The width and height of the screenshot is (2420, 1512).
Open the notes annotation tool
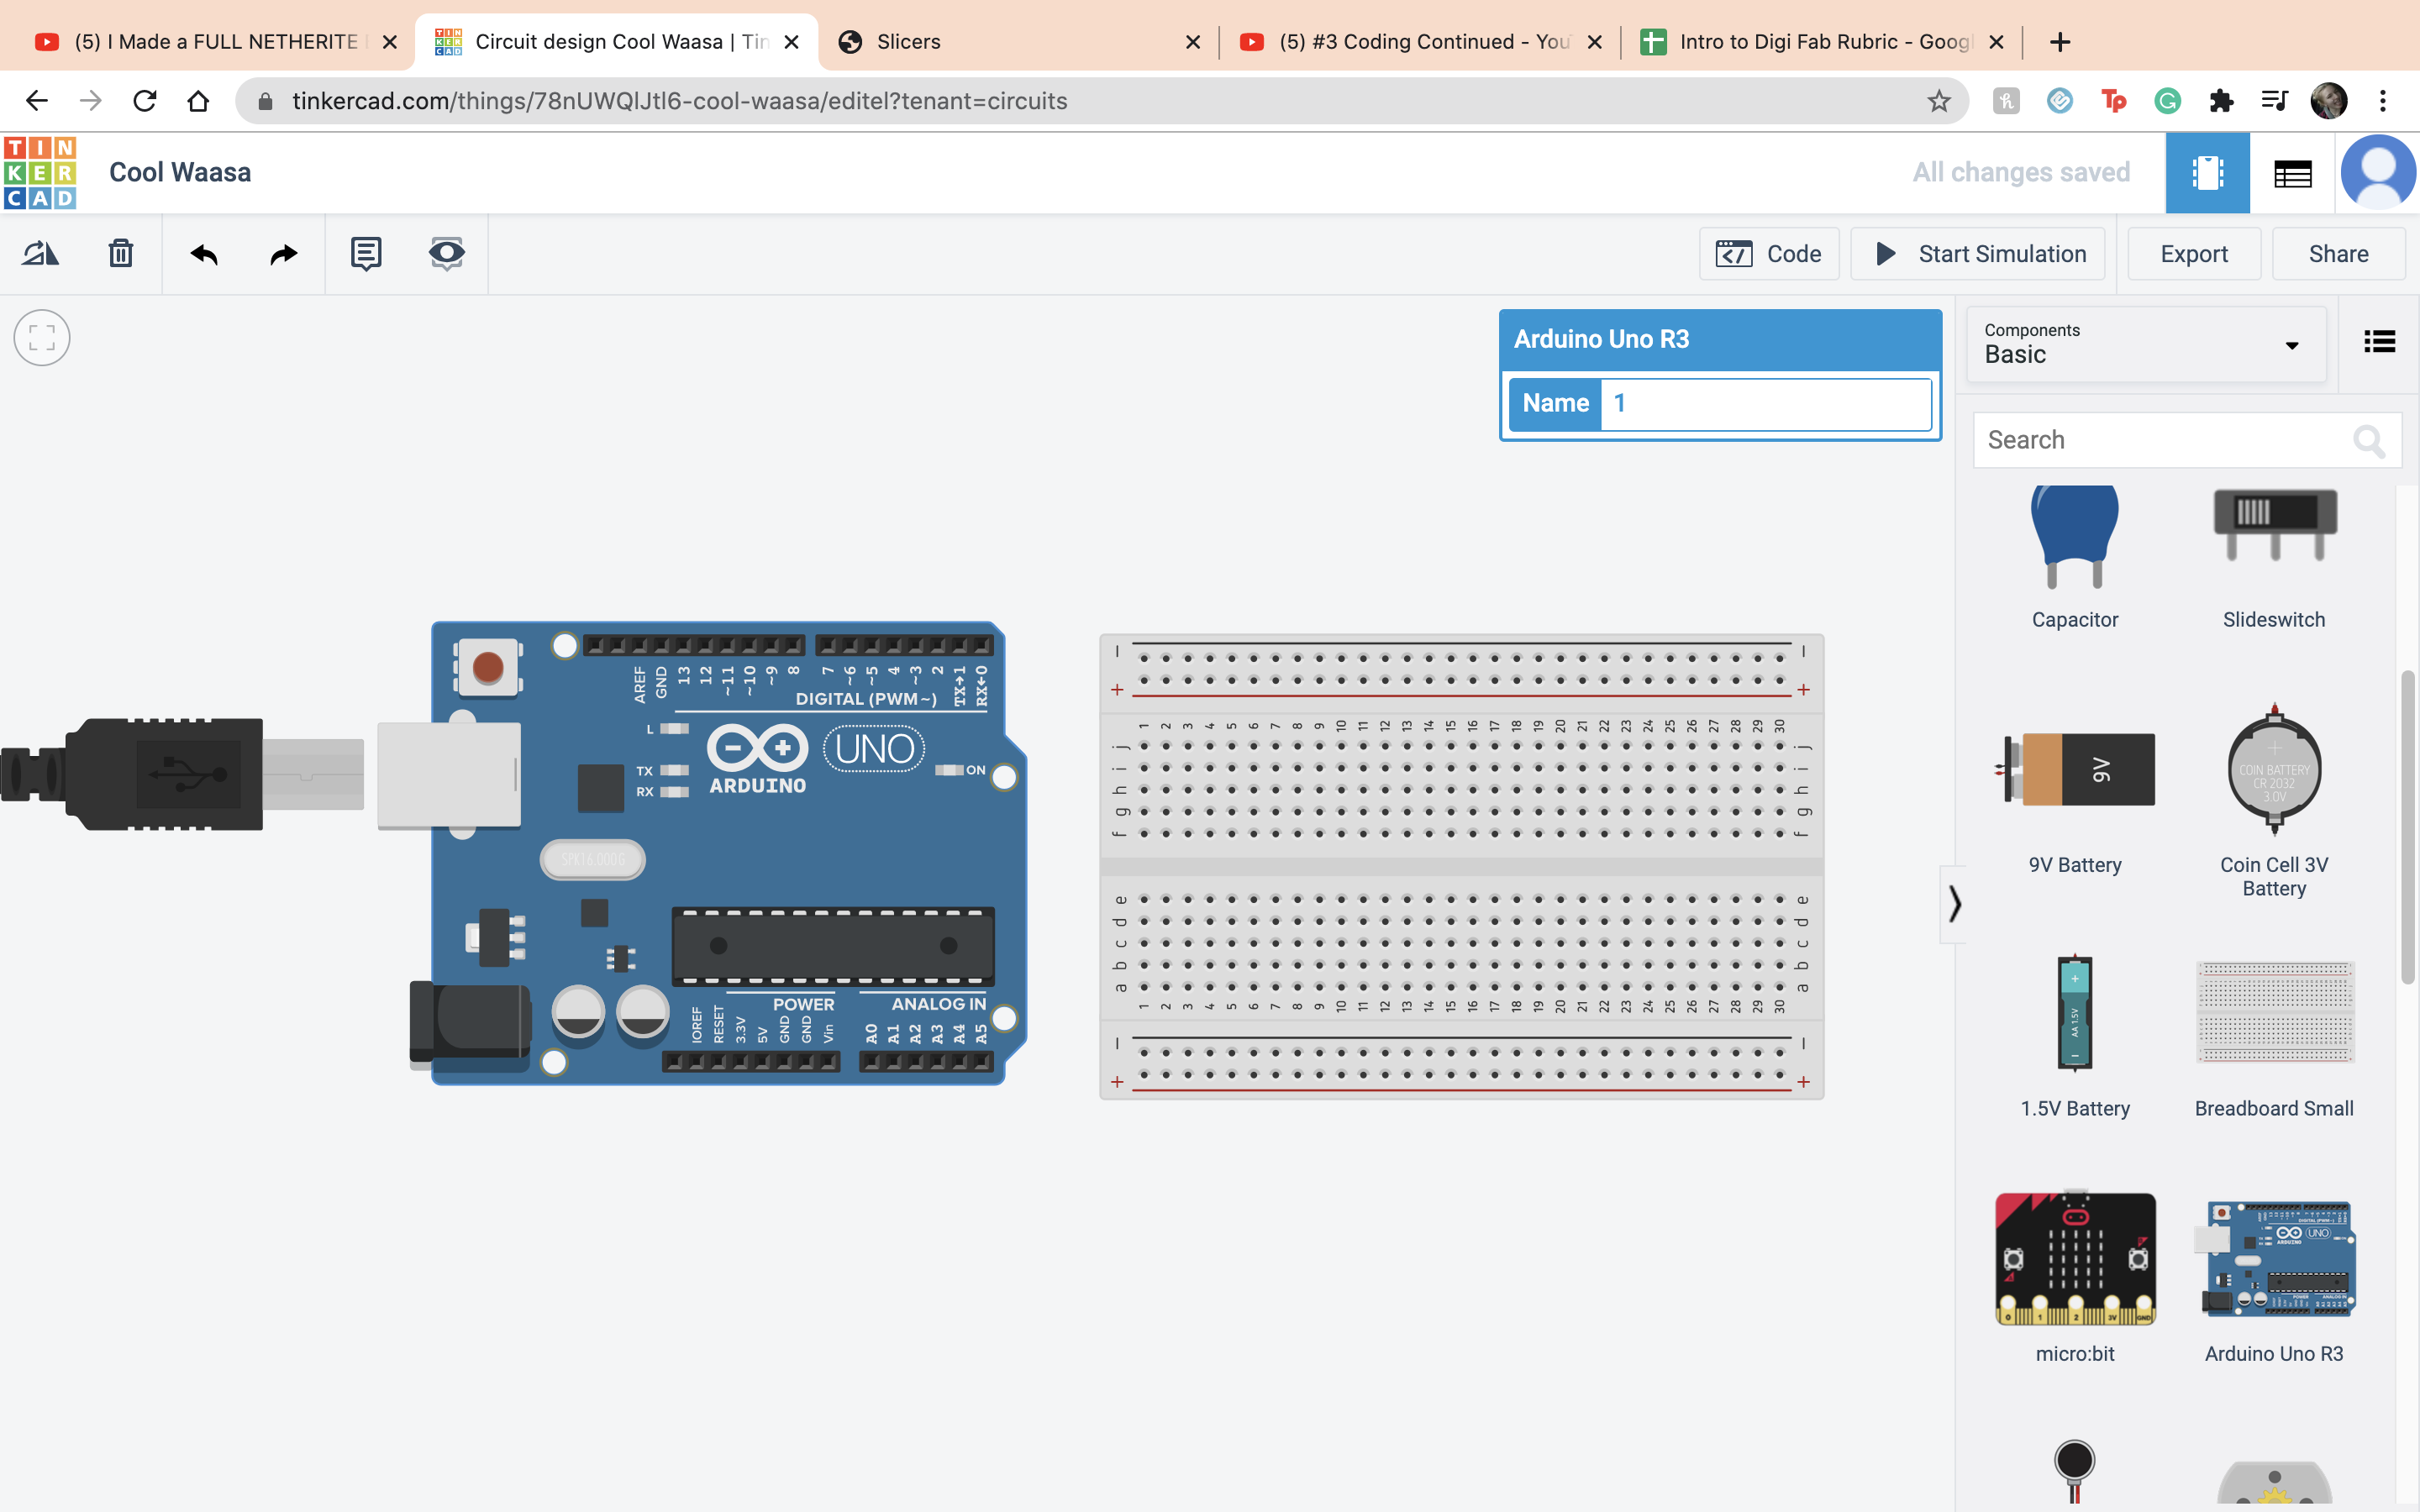point(366,254)
